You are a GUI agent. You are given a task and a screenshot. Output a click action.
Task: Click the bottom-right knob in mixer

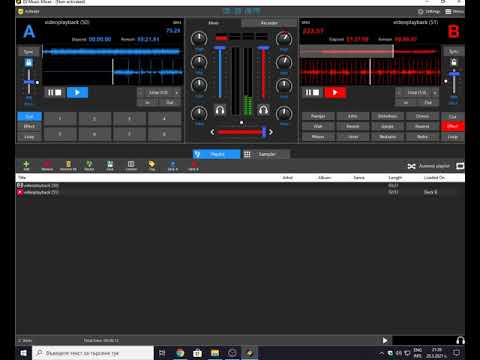(x=284, y=114)
